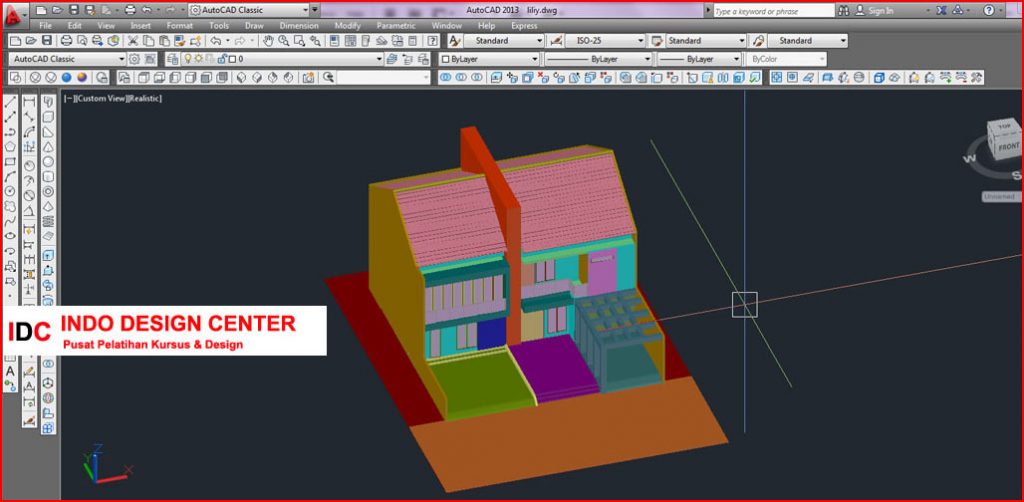This screenshot has width=1024, height=502.
Task: Open the Dimension menu
Action: [299, 26]
